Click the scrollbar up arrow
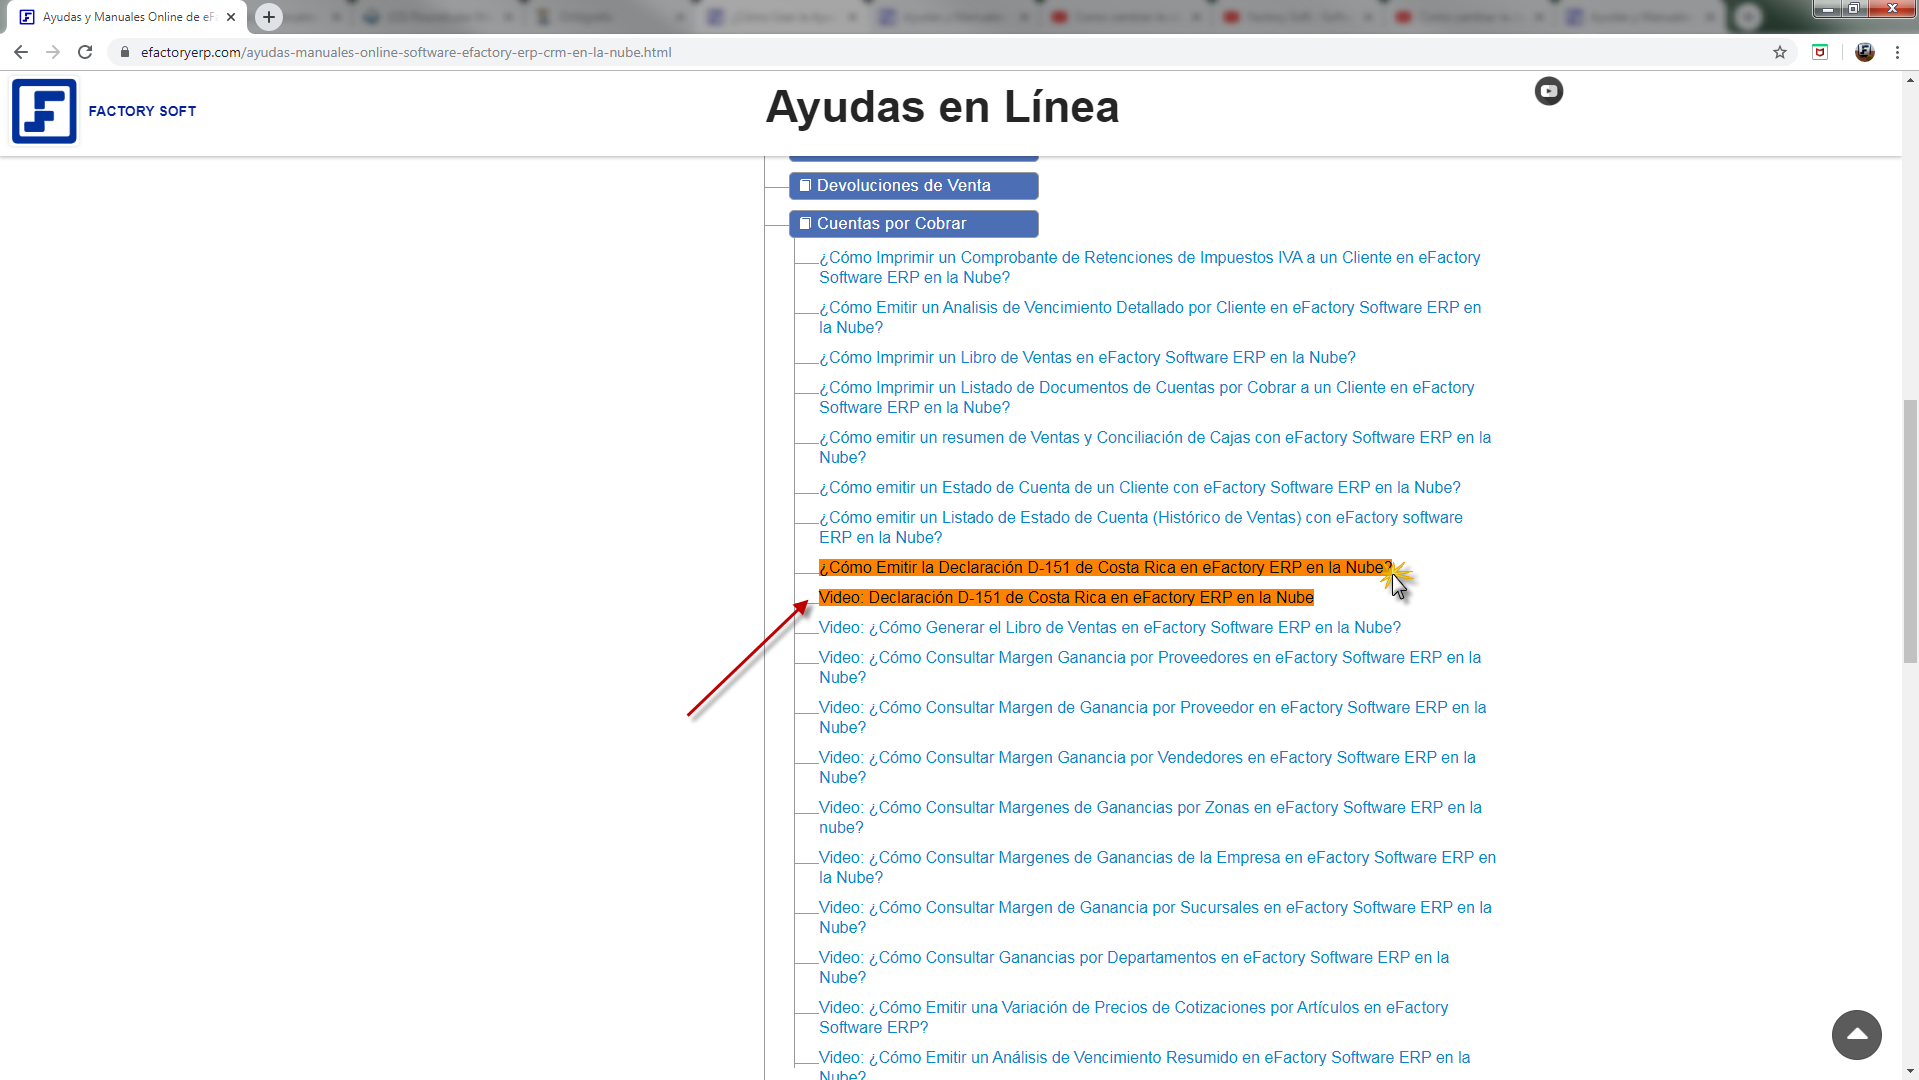The image size is (1919, 1080). pos(1910,80)
